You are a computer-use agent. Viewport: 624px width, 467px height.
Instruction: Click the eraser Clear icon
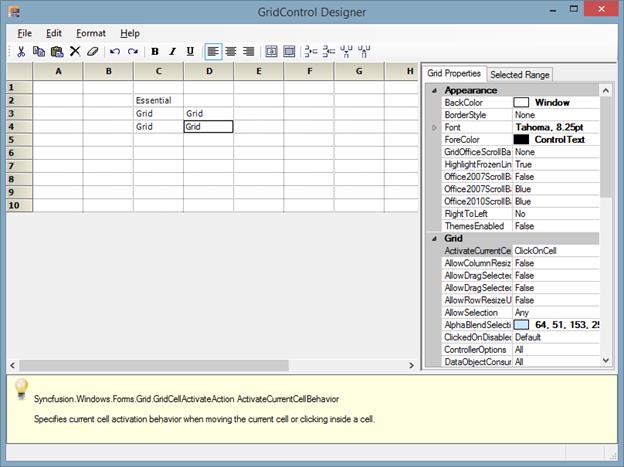pos(92,51)
